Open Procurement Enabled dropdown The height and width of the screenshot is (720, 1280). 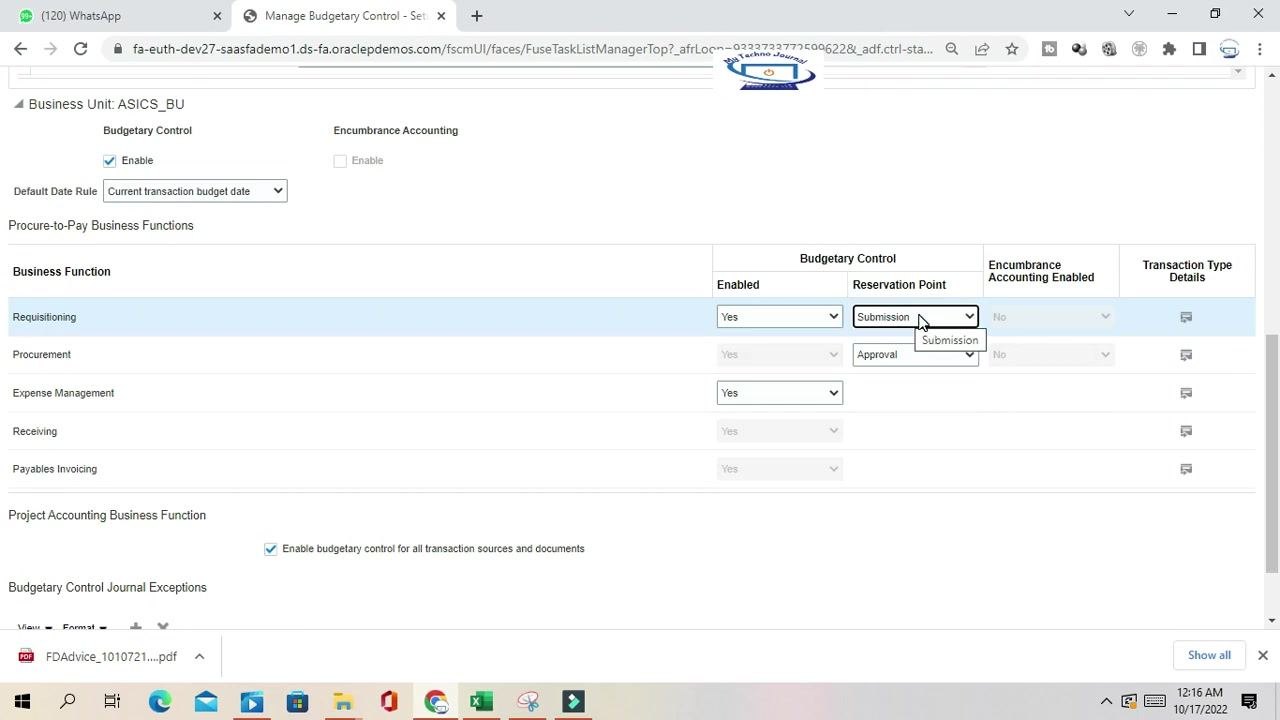click(x=780, y=355)
